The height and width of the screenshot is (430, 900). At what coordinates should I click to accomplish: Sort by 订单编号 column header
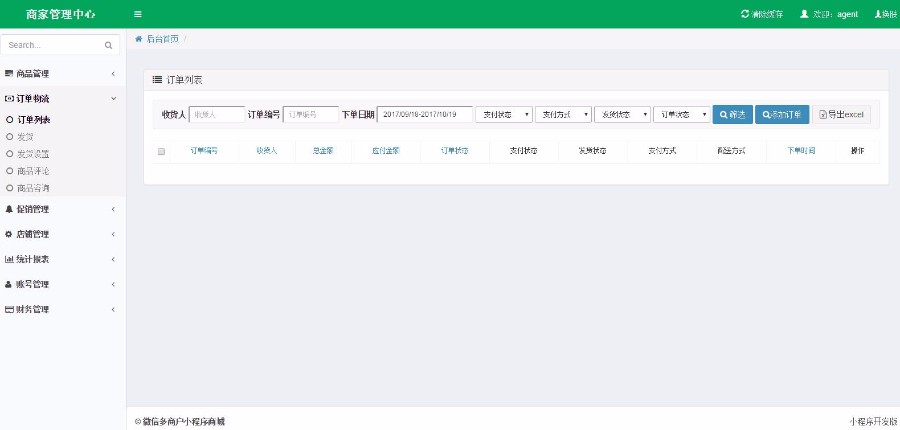pyautogui.click(x=204, y=151)
